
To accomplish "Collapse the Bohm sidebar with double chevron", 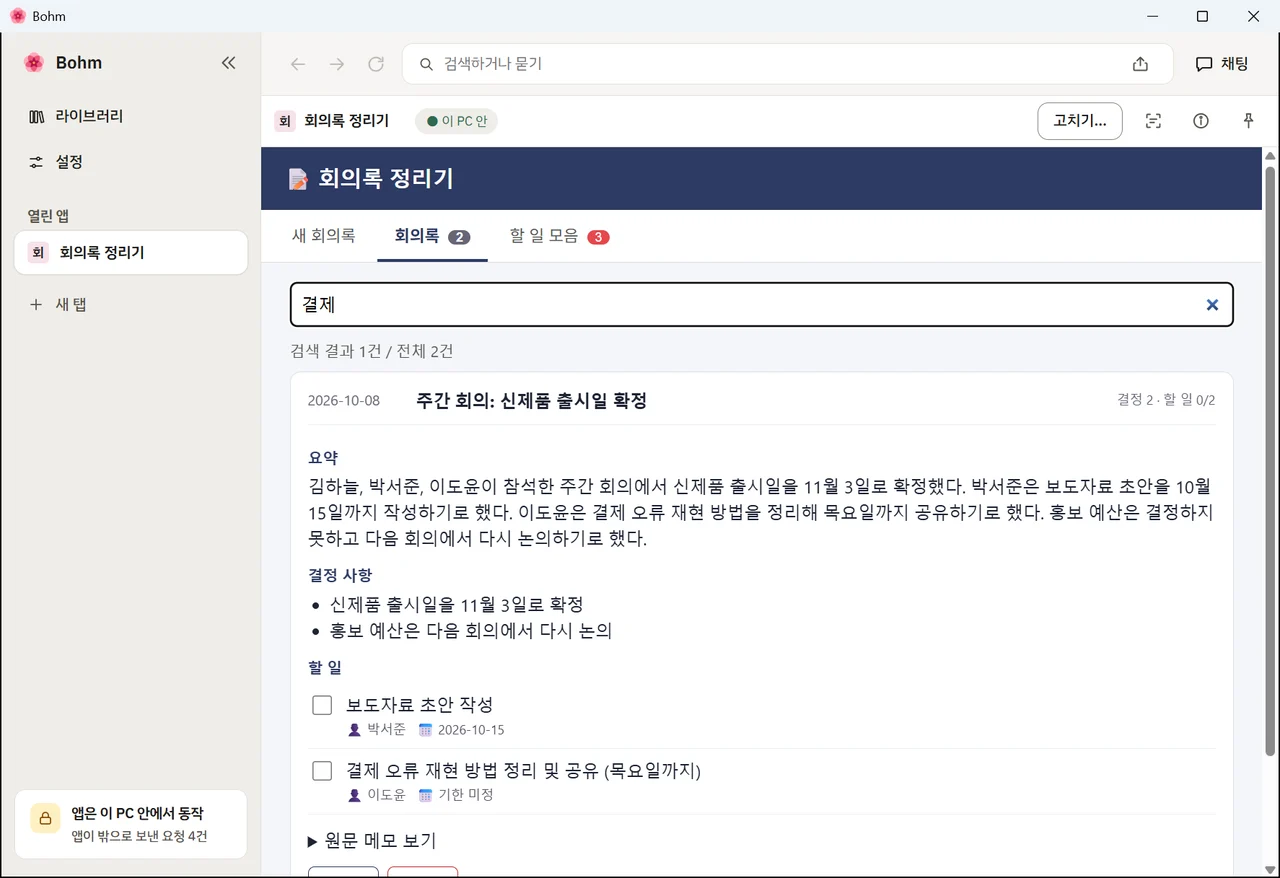I will 228,63.
